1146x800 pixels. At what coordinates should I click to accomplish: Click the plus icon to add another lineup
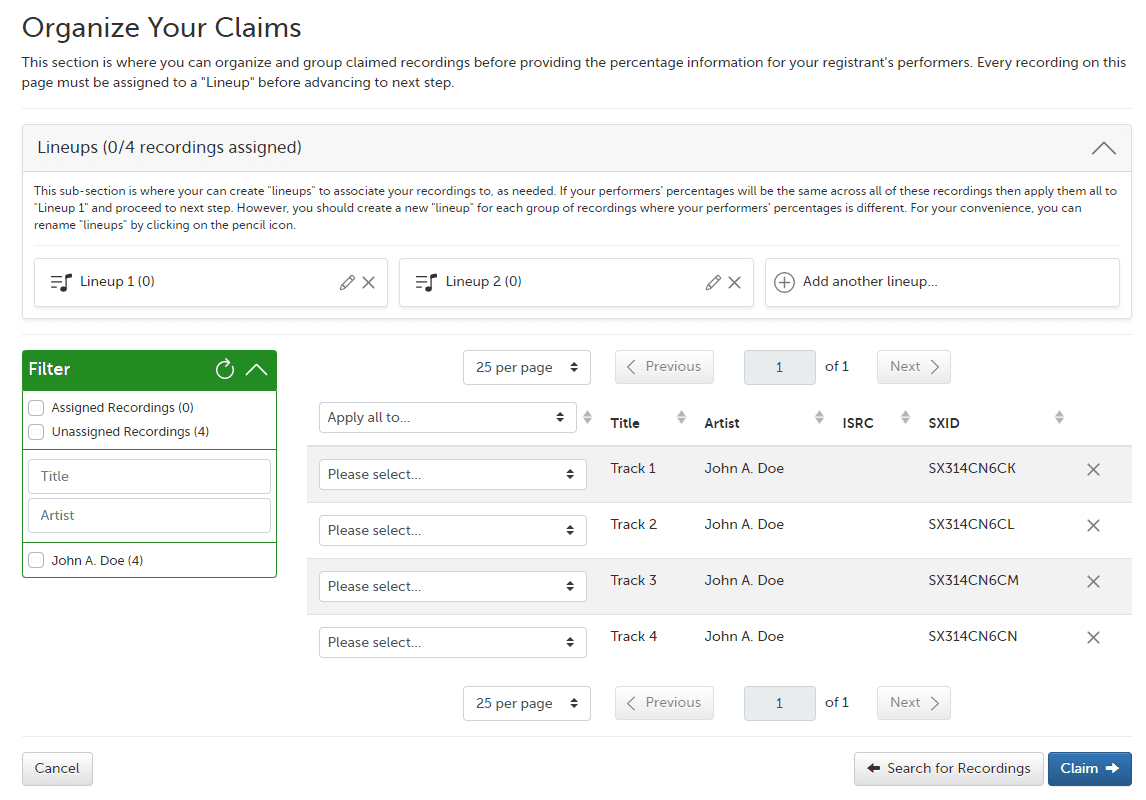click(785, 282)
